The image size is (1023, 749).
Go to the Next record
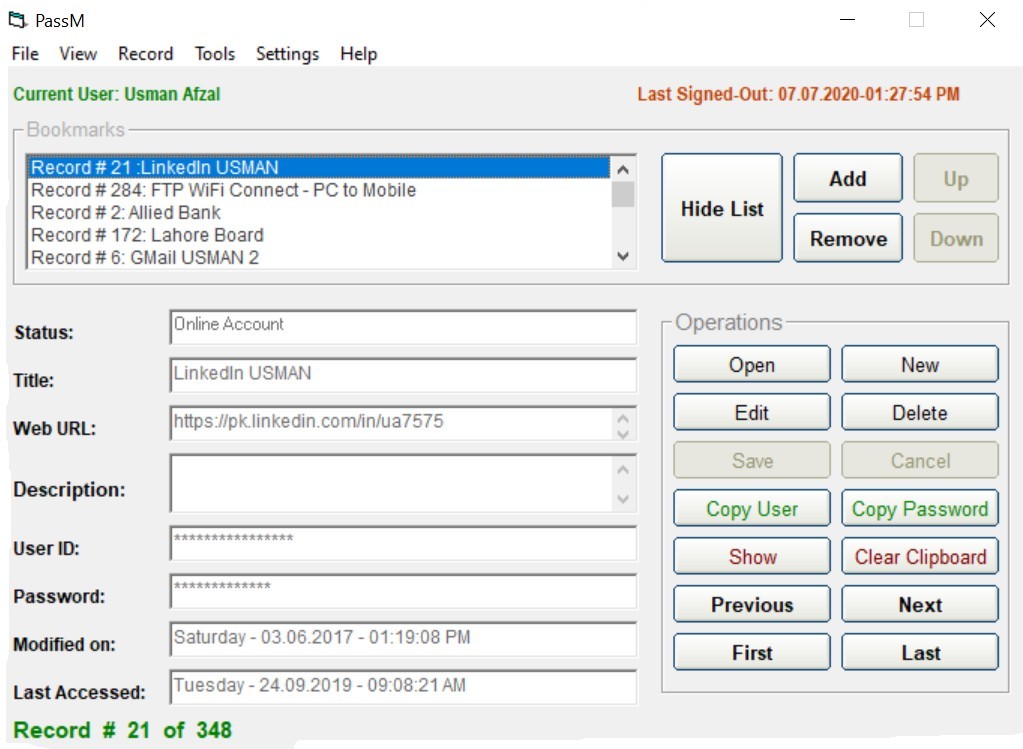tap(919, 605)
